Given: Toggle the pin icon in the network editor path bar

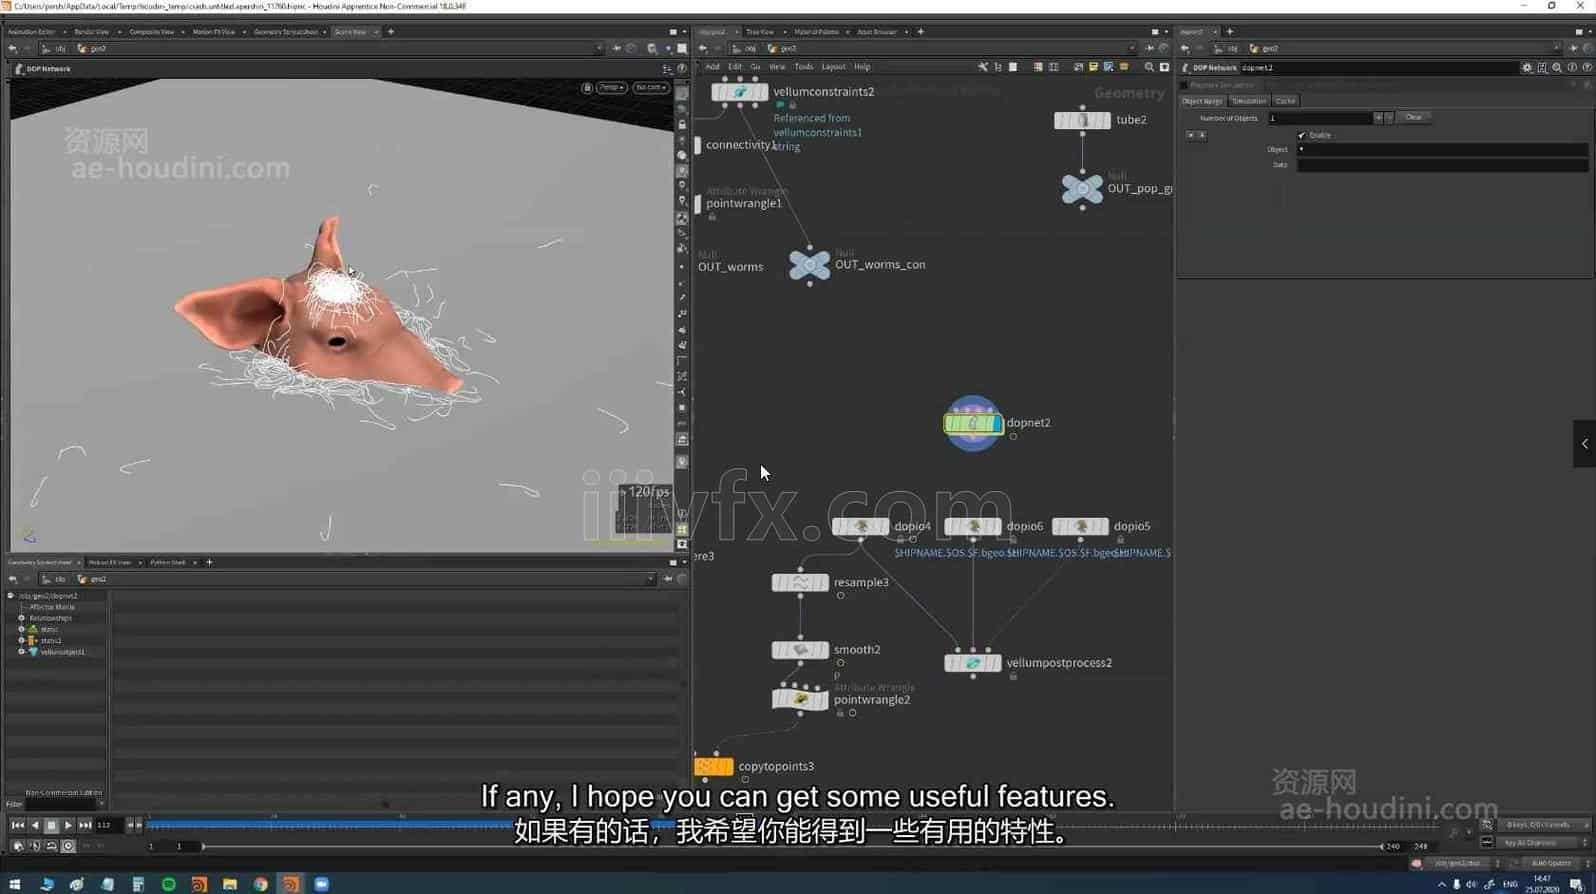Looking at the screenshot, I should [1148, 48].
